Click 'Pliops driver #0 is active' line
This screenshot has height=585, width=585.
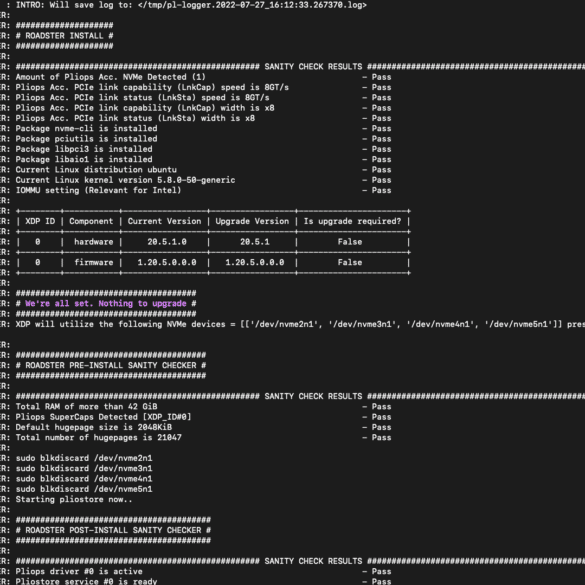coord(79,571)
